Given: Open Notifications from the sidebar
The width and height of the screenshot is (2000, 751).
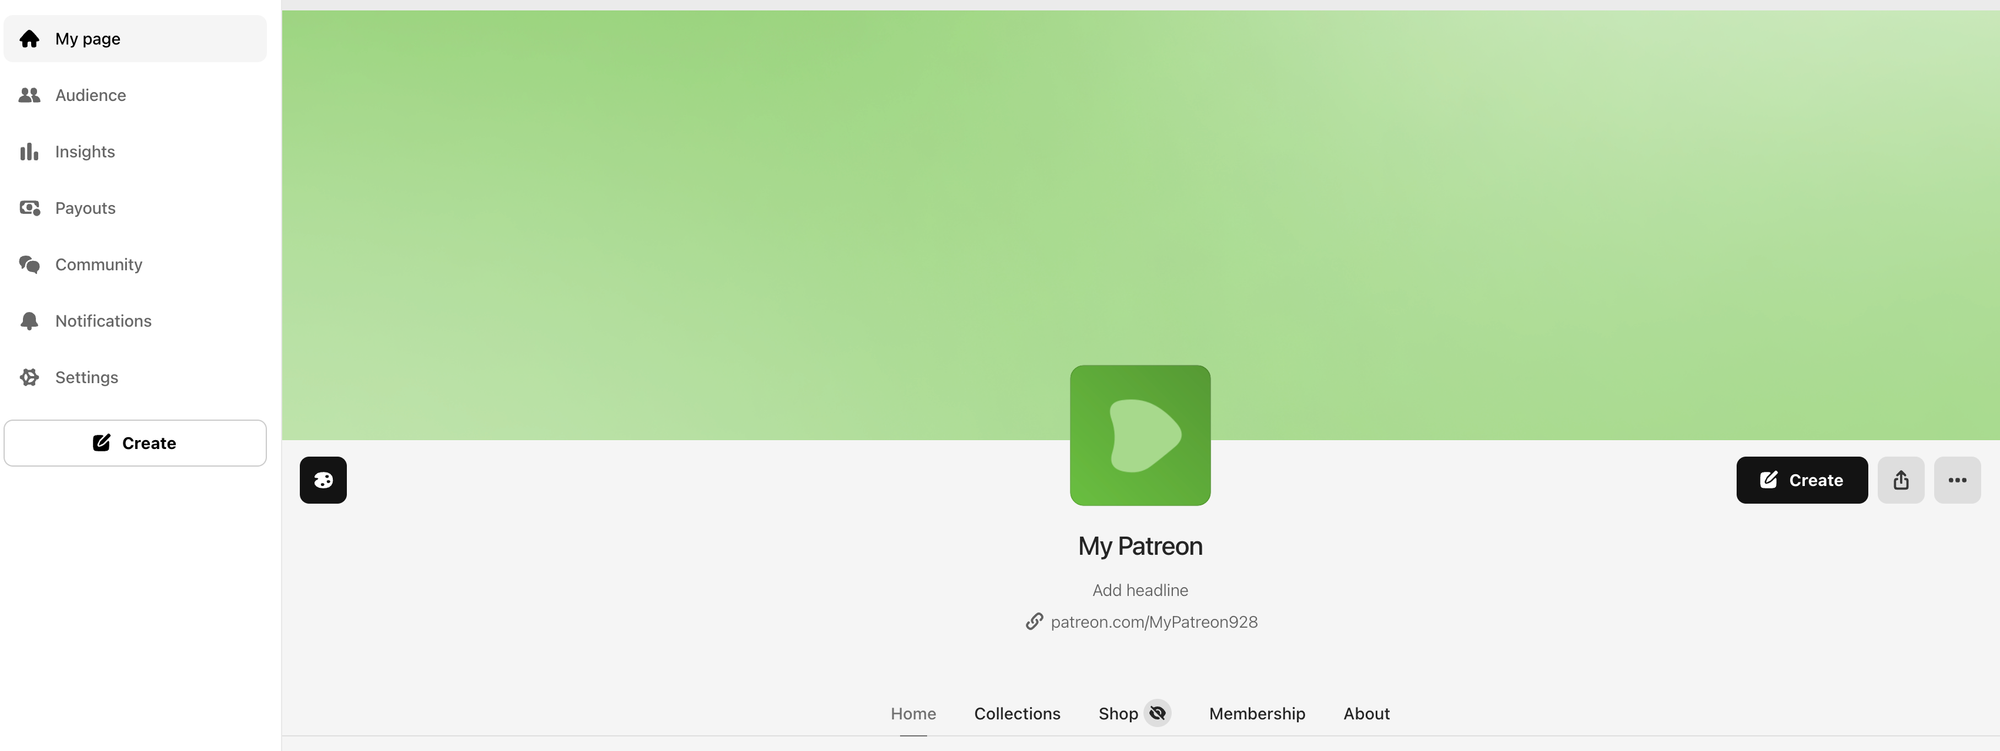Looking at the screenshot, I should (135, 321).
